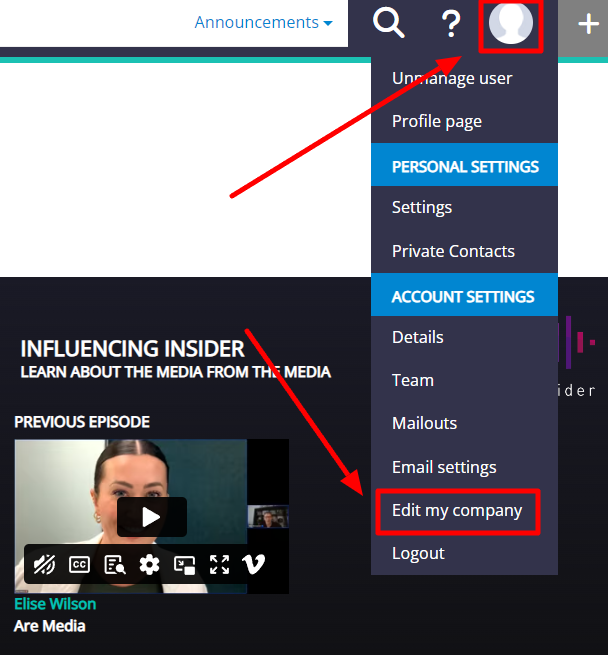Screen dimensions: 608x655
Task: Click the plus icon in the top bar
Action: click(x=588, y=24)
